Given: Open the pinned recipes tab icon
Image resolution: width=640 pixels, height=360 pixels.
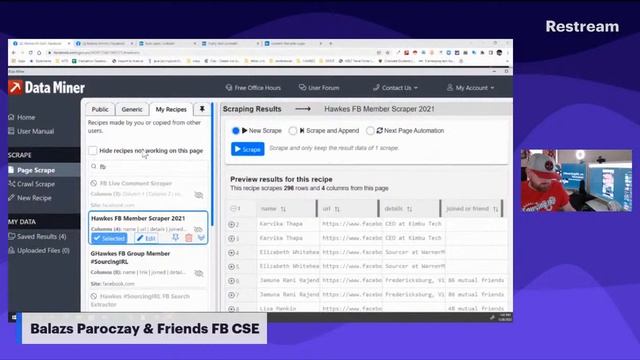Looking at the screenshot, I should pos(202,109).
